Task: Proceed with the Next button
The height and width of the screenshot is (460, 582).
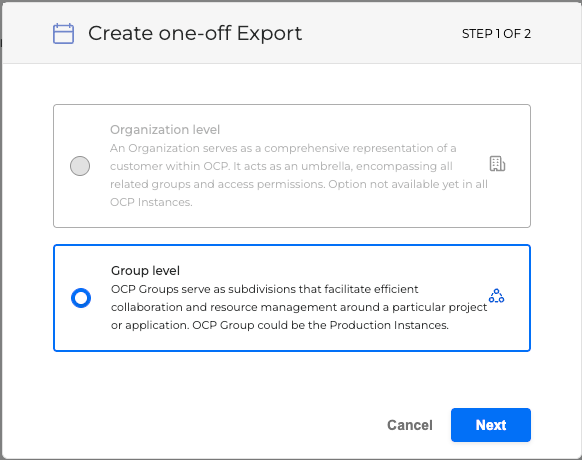Action: [491, 425]
